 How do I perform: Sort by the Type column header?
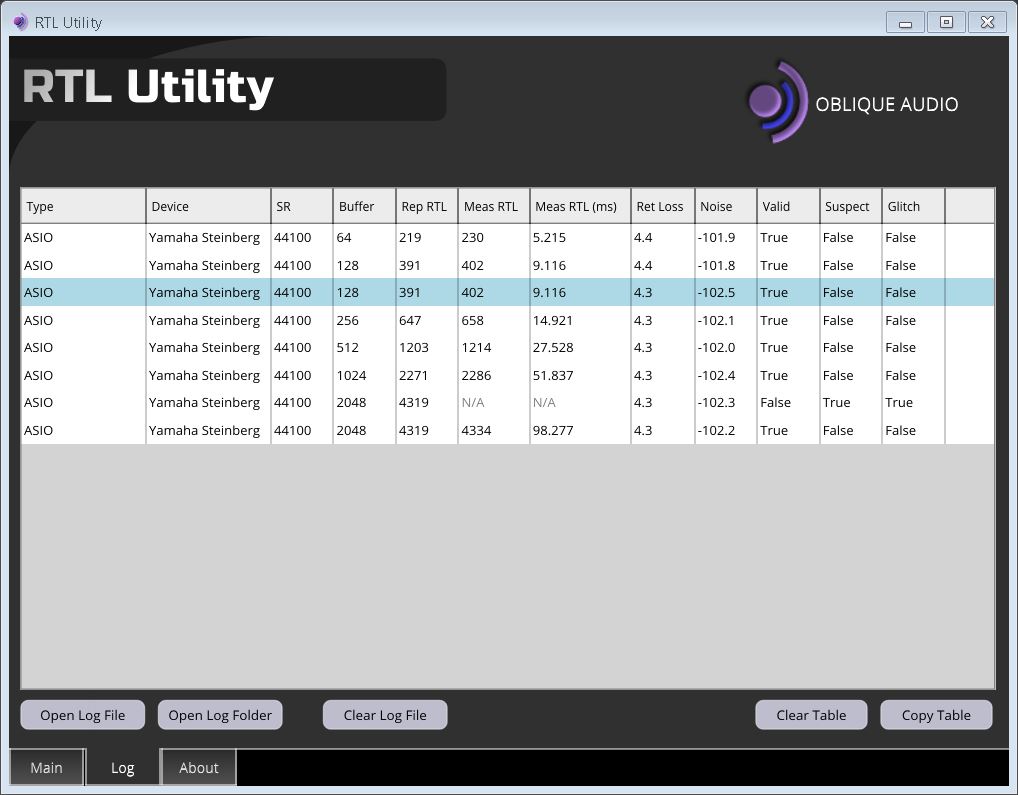pos(84,206)
